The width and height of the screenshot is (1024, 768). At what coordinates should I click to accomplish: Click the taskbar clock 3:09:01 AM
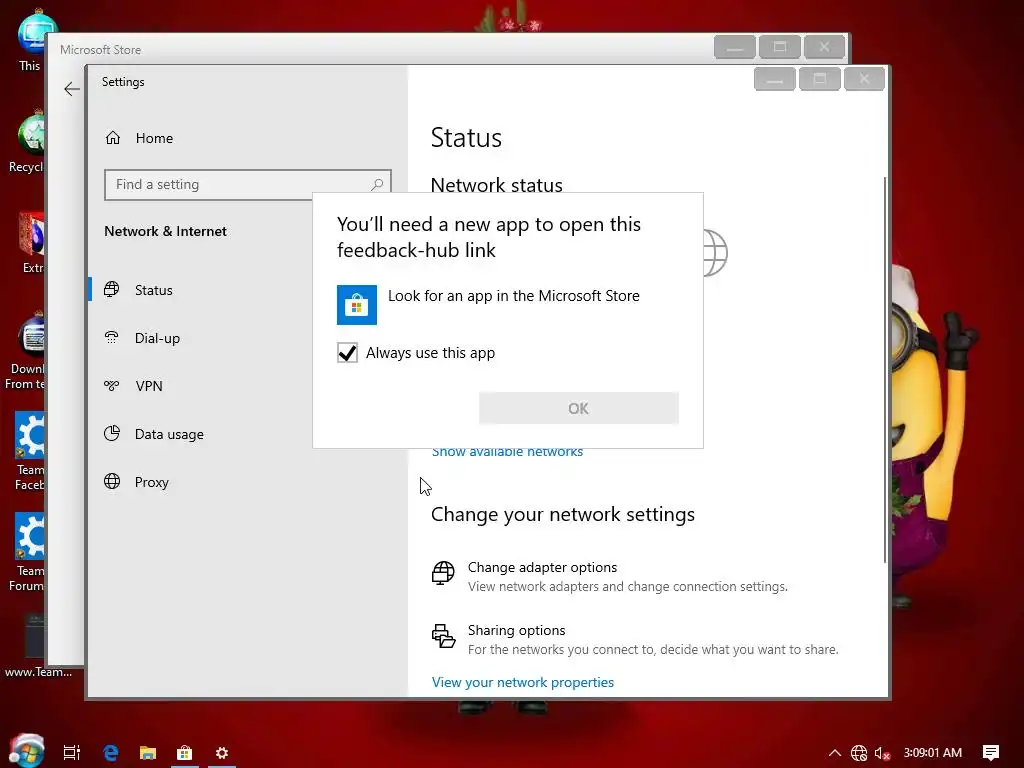tap(933, 753)
